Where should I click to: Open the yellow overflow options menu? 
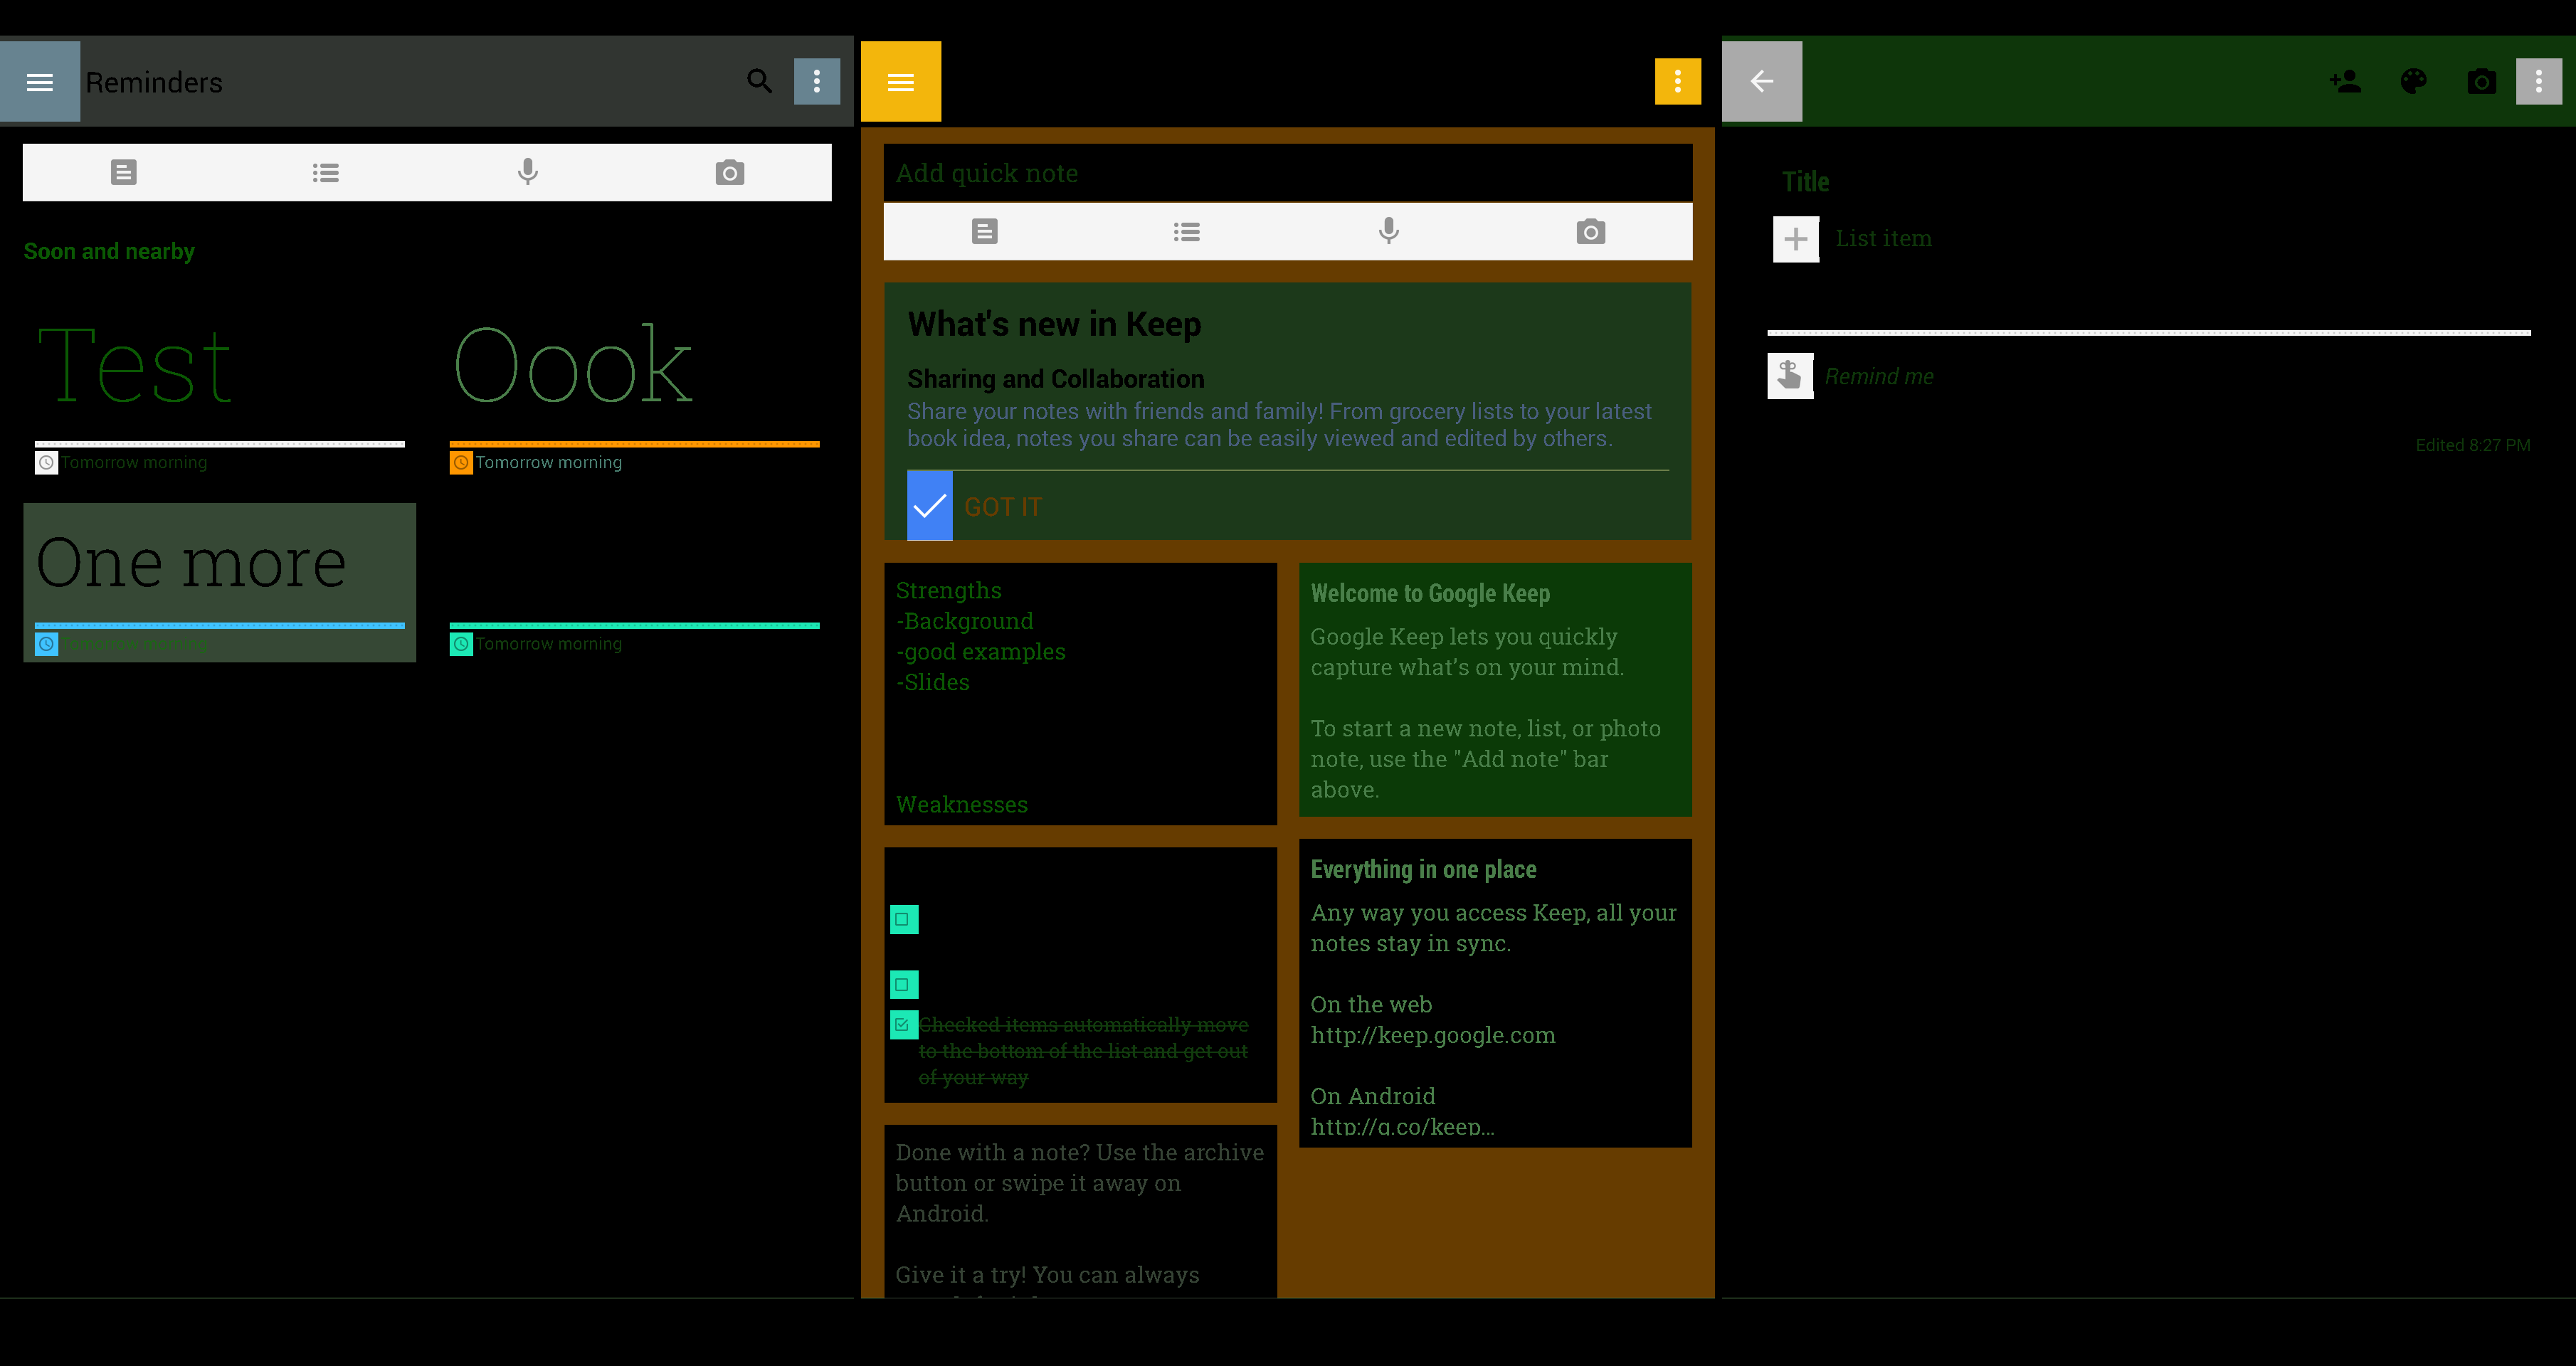pyautogui.click(x=1677, y=81)
